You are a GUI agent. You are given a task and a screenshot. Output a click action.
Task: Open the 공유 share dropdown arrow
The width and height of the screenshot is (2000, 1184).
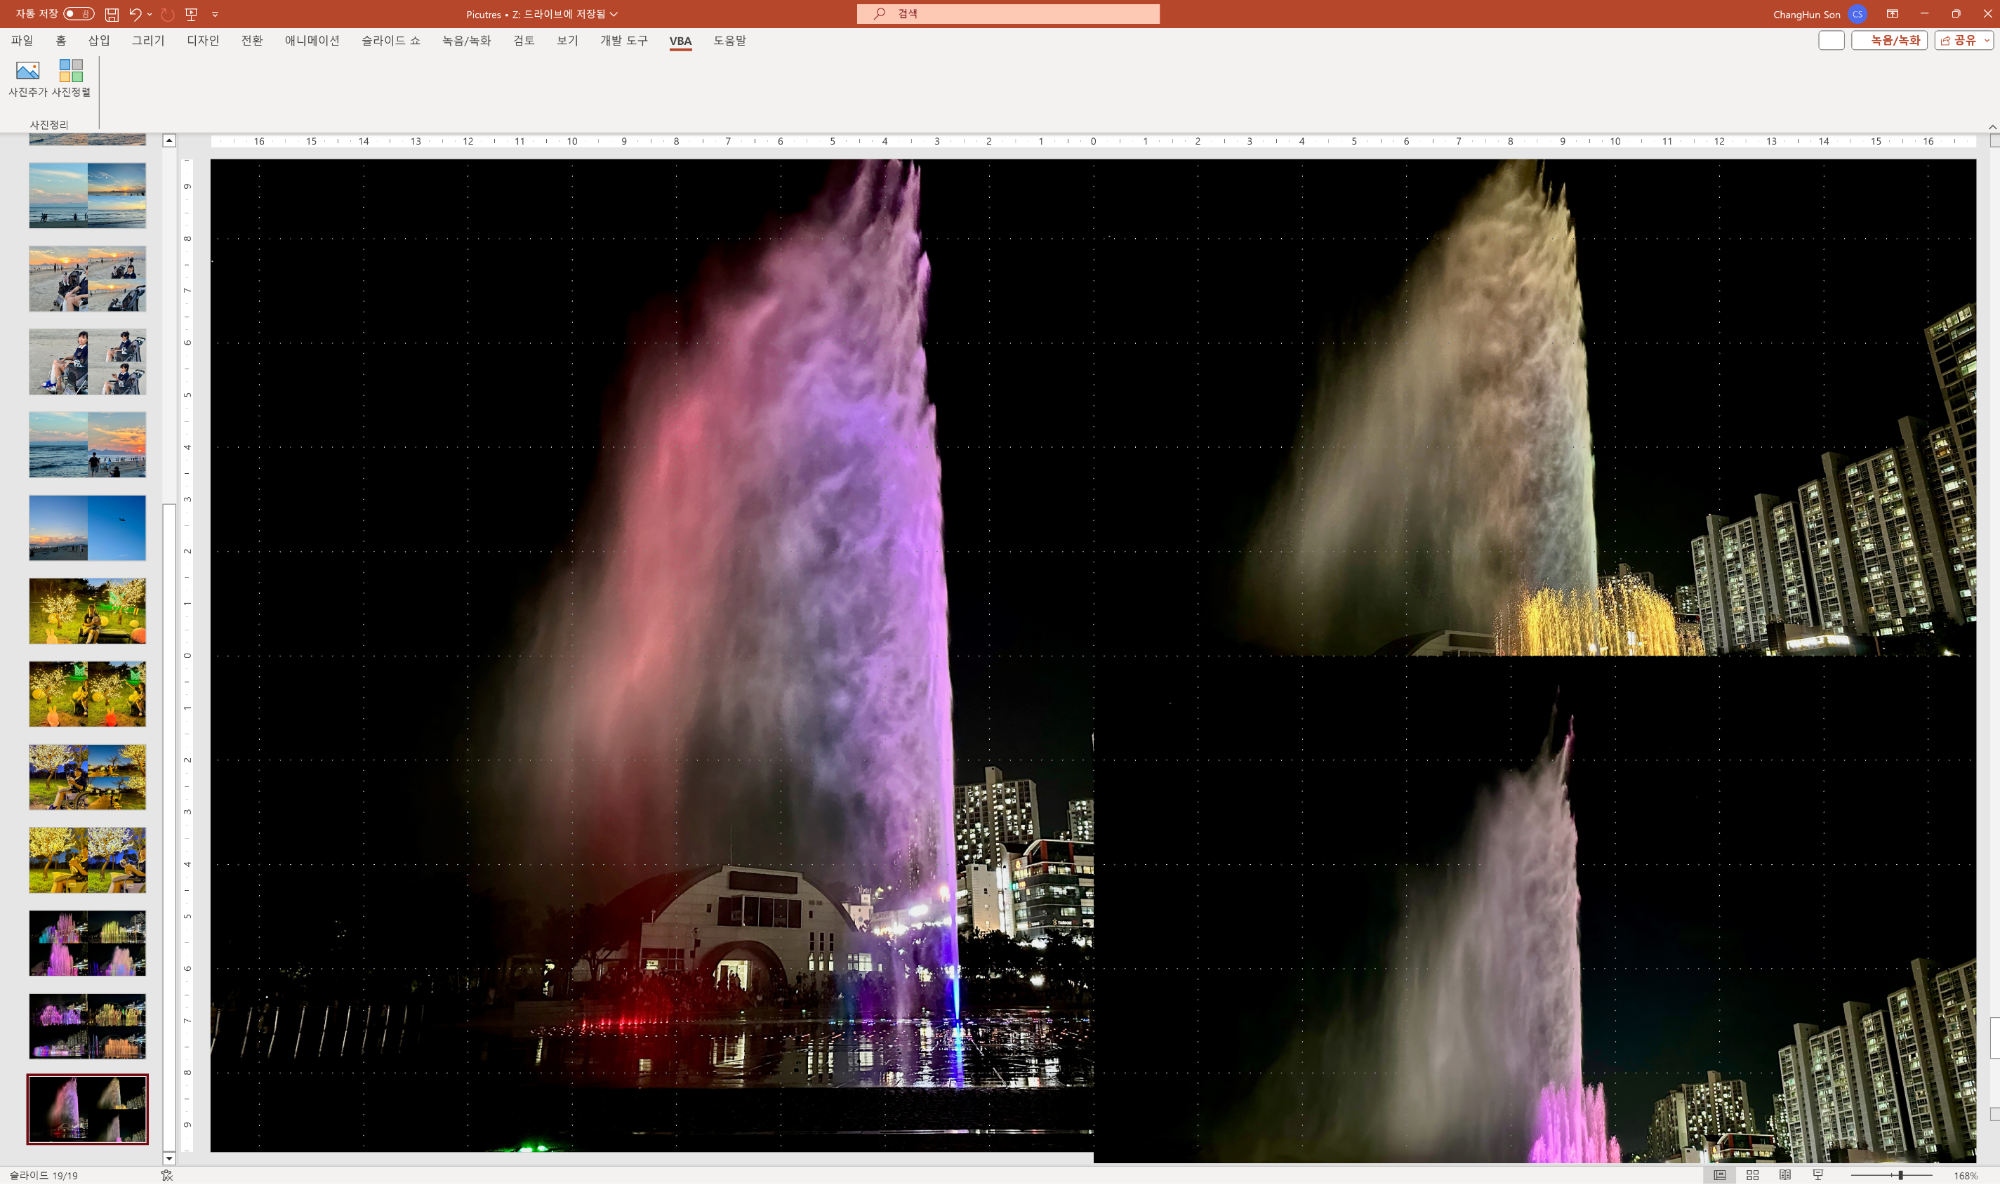point(1987,40)
